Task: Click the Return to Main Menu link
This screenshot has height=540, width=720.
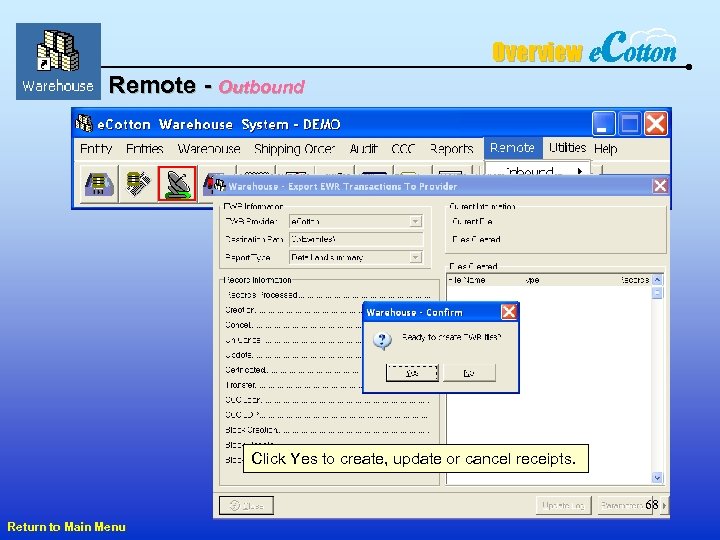Action: (x=67, y=527)
